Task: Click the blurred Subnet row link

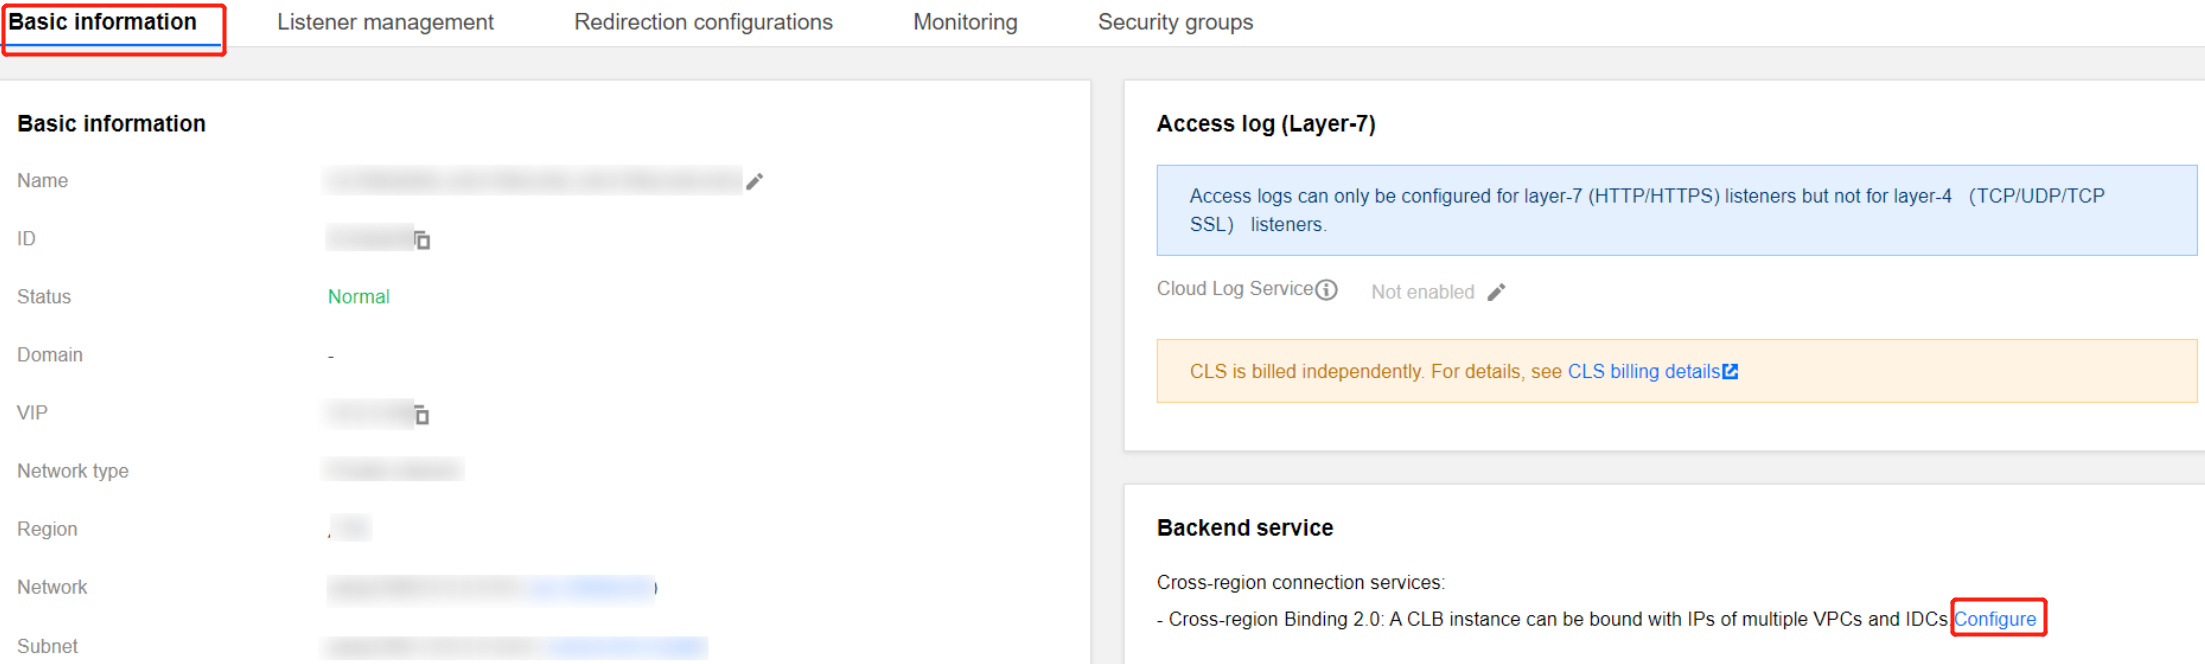Action: 625,647
